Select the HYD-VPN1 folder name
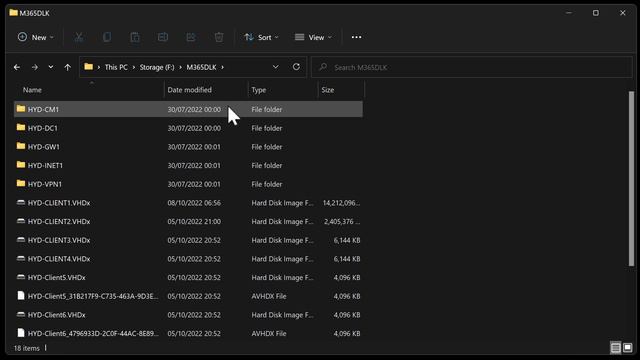The height and width of the screenshot is (360, 640). tap(45, 184)
